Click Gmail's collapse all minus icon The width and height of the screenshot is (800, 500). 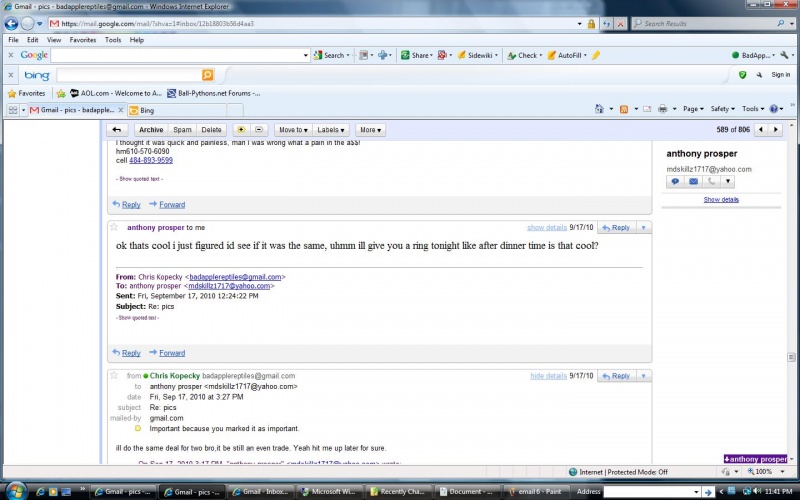point(259,130)
